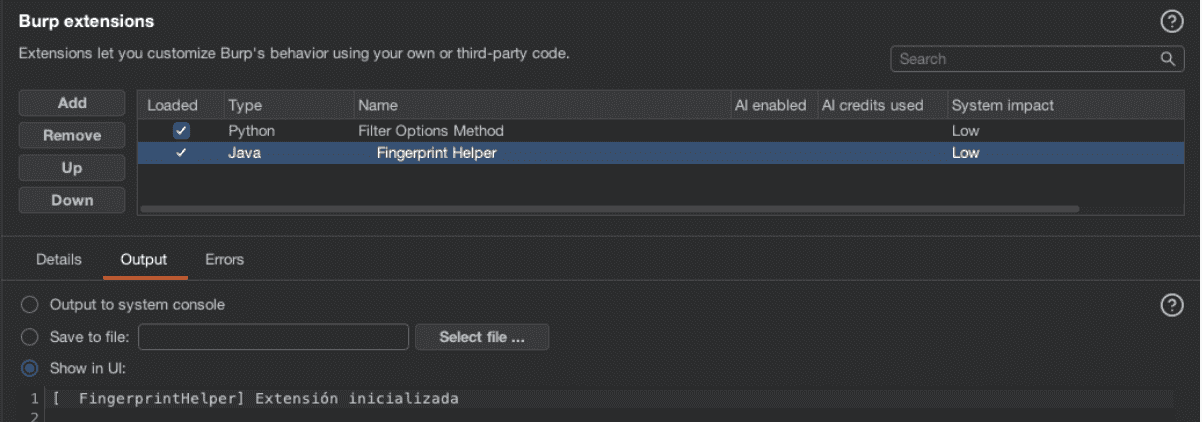Image resolution: width=1202 pixels, height=422 pixels.
Task: Click the Burp extensions heading
Action: [86, 21]
